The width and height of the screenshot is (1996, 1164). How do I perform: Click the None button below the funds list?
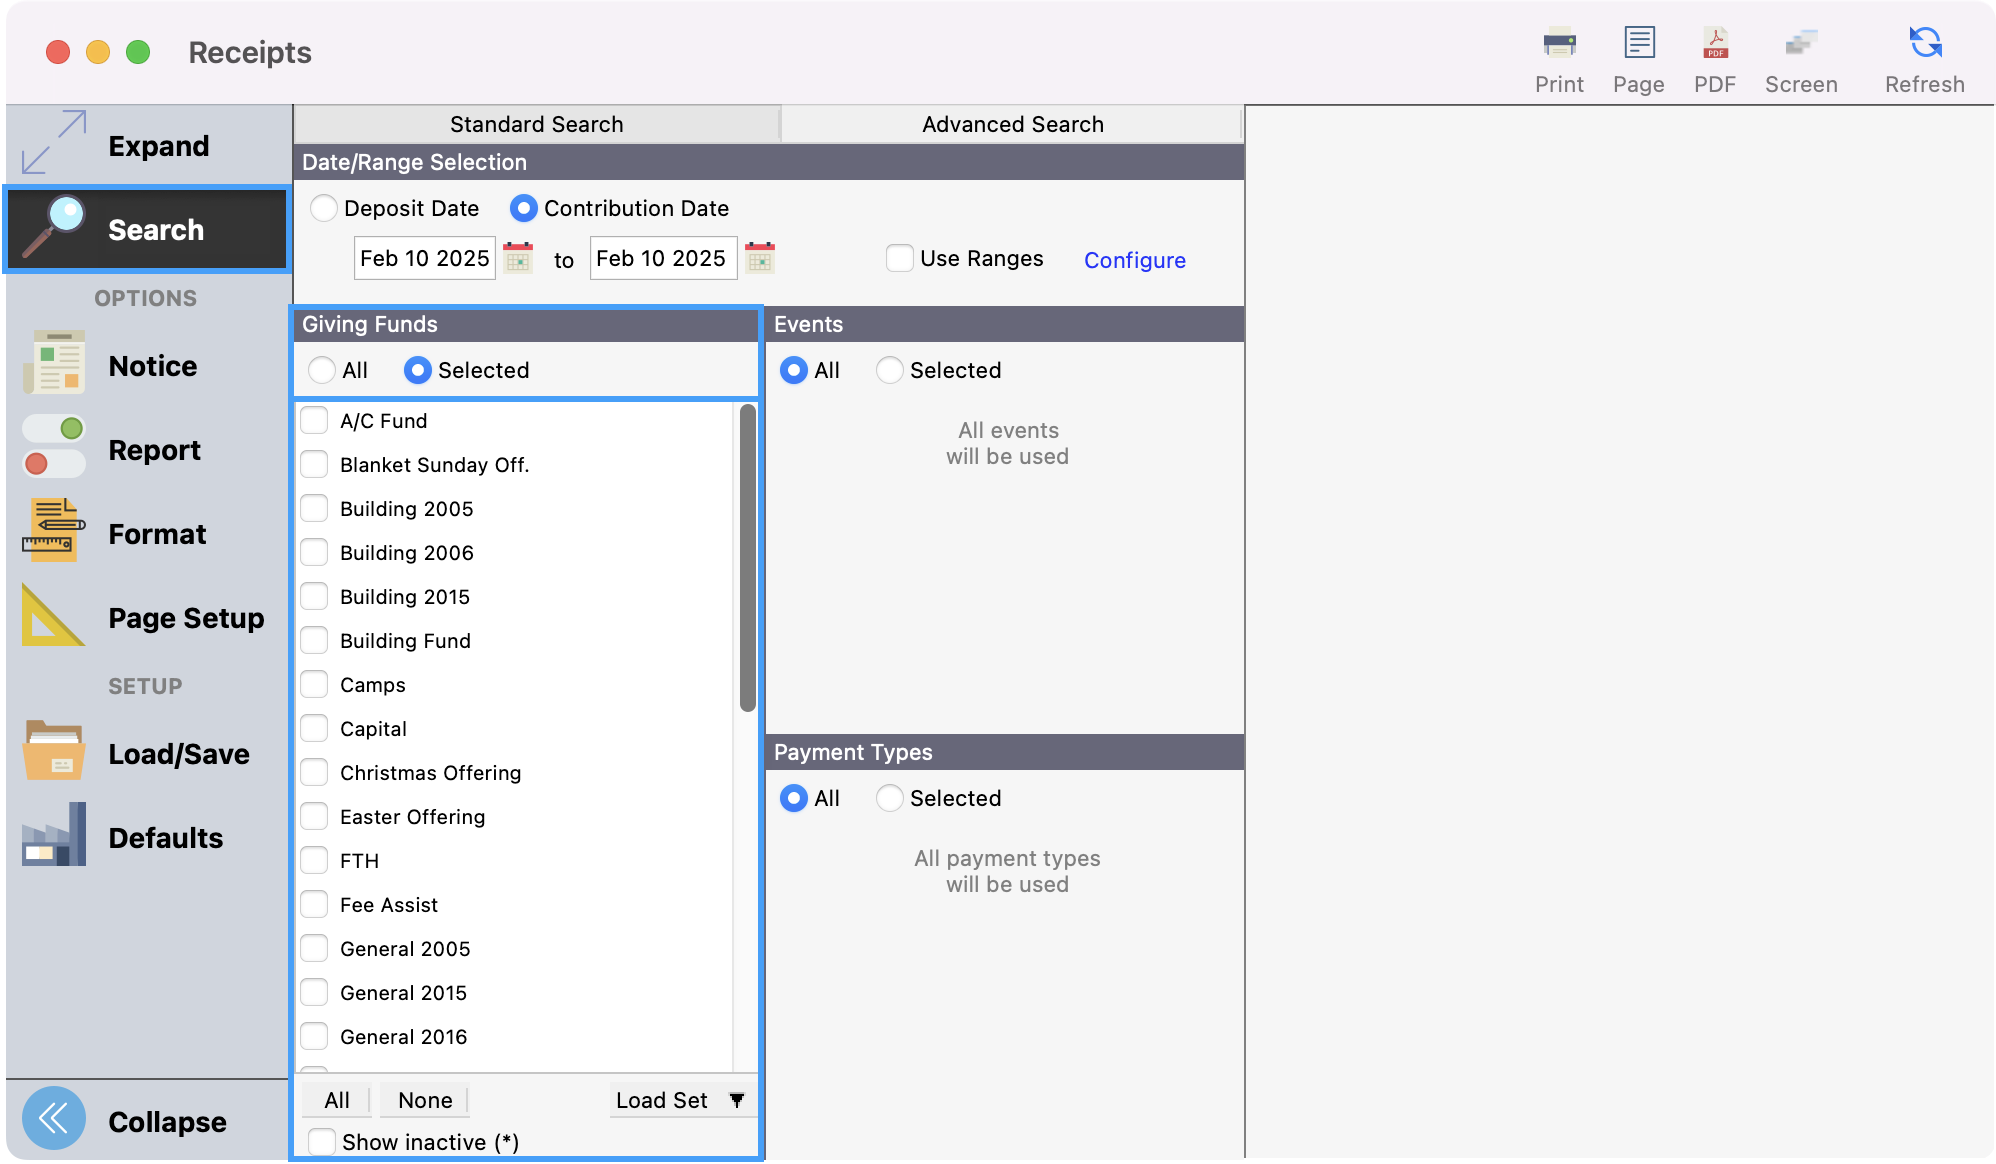425,1100
